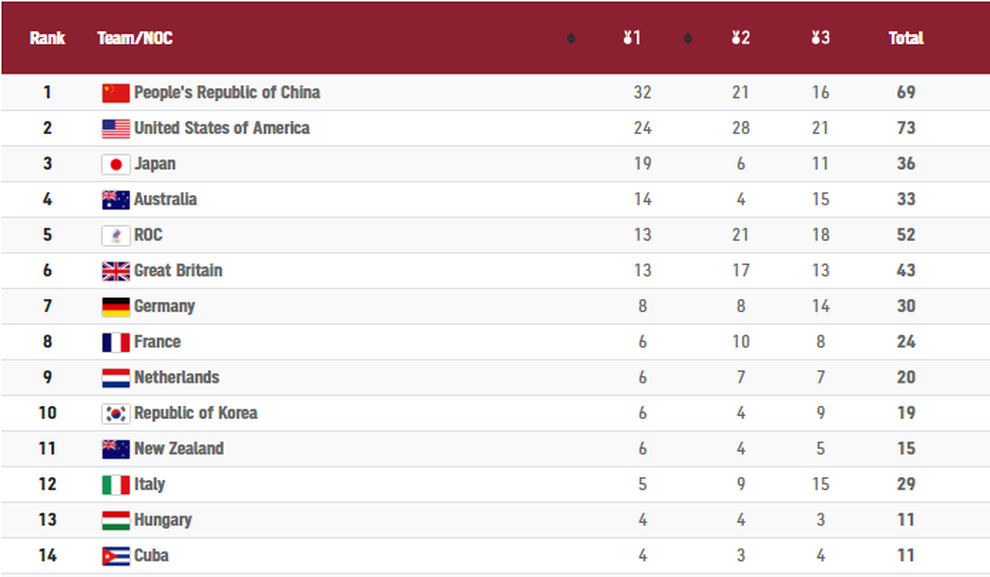Image resolution: width=990 pixels, height=577 pixels.
Task: Click the Japan flag icon
Action: click(x=116, y=164)
